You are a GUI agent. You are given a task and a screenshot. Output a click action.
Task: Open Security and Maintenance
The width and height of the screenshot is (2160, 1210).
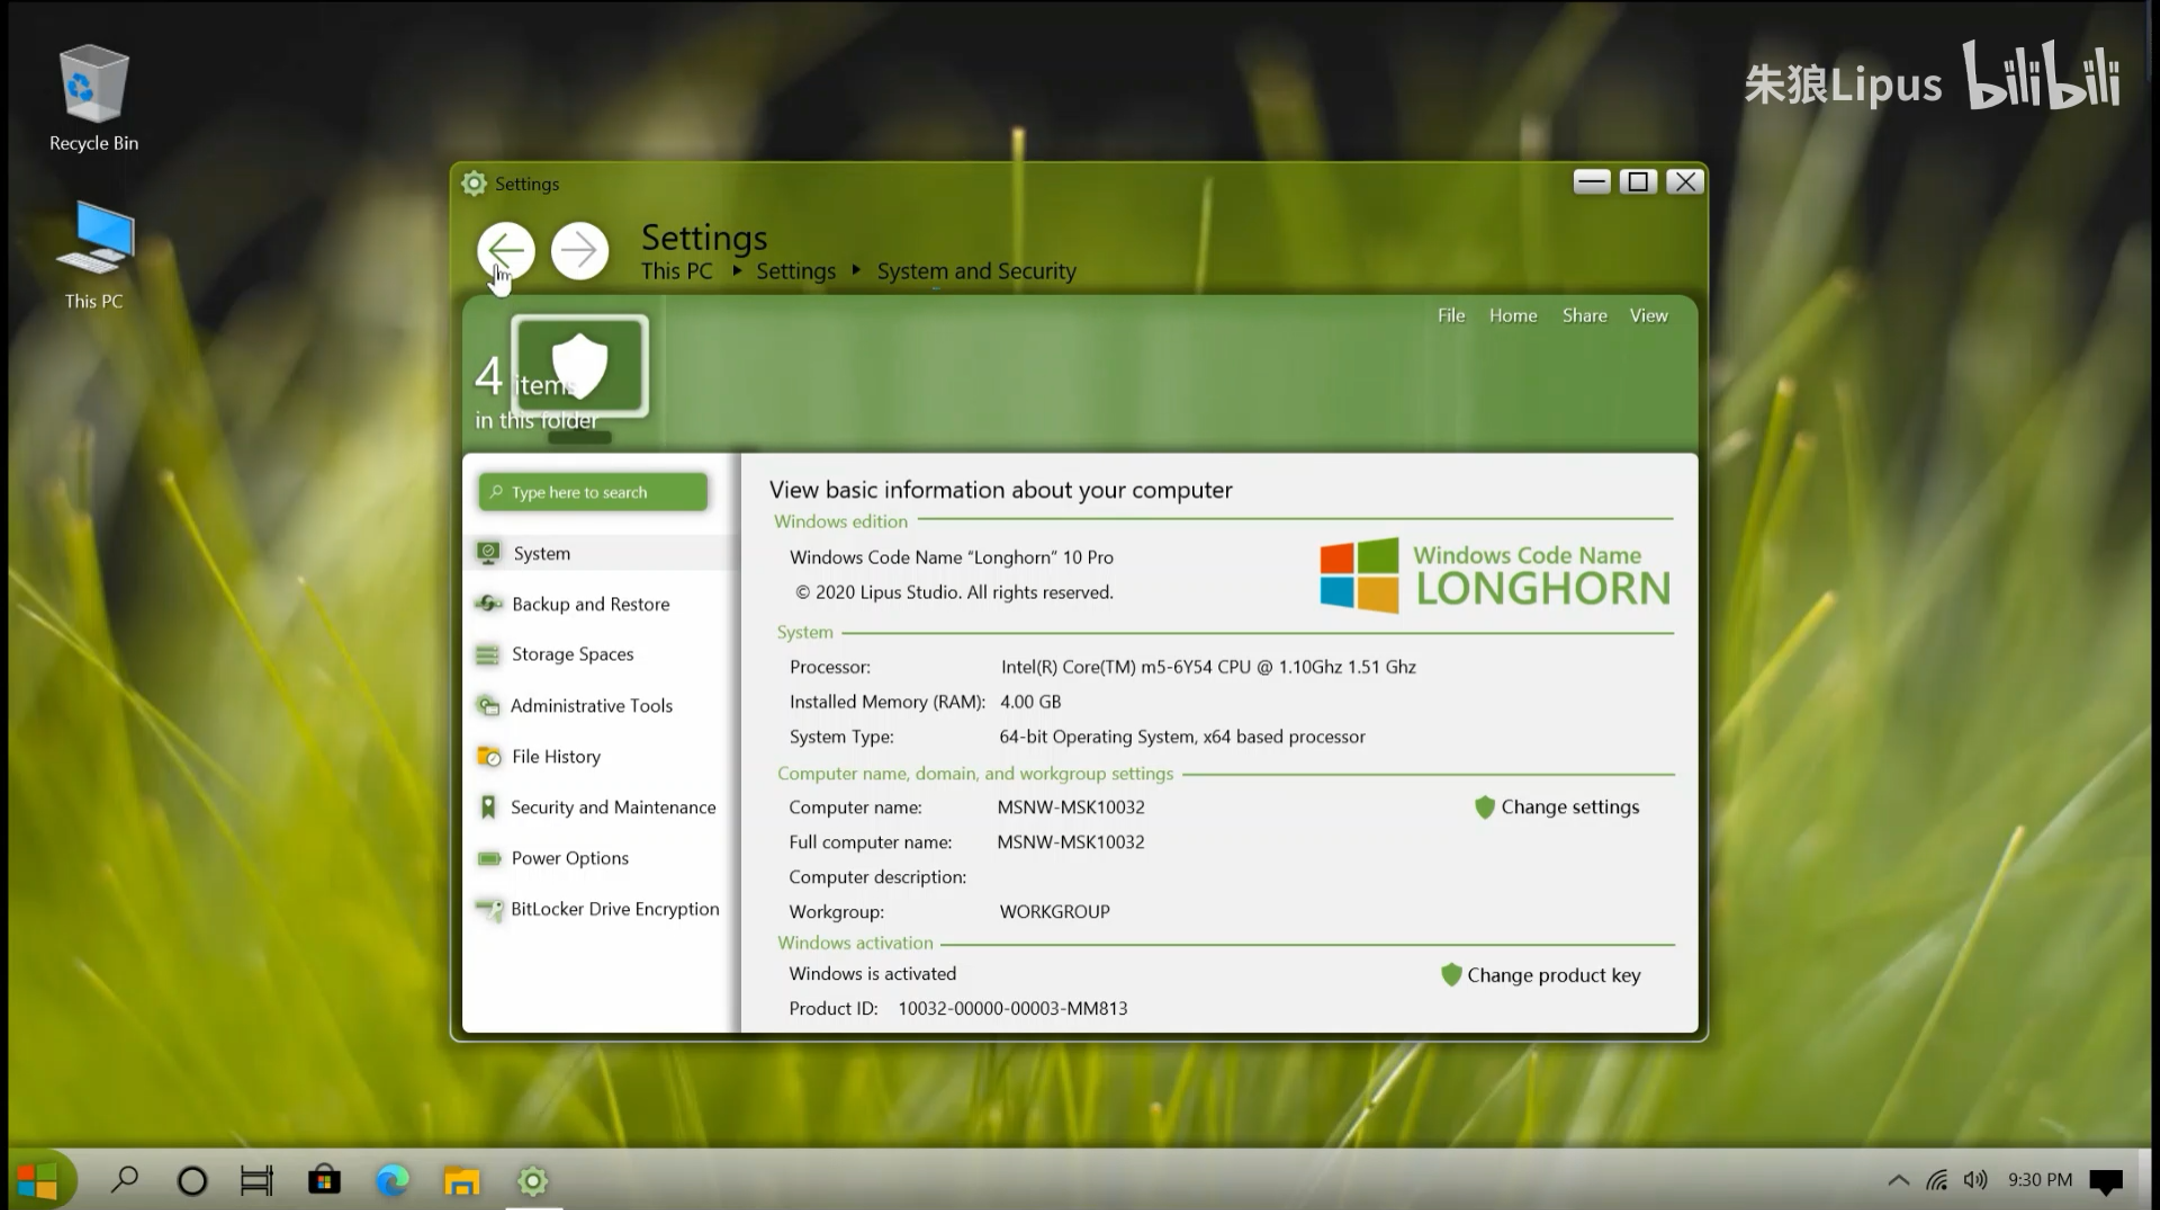pyautogui.click(x=612, y=807)
